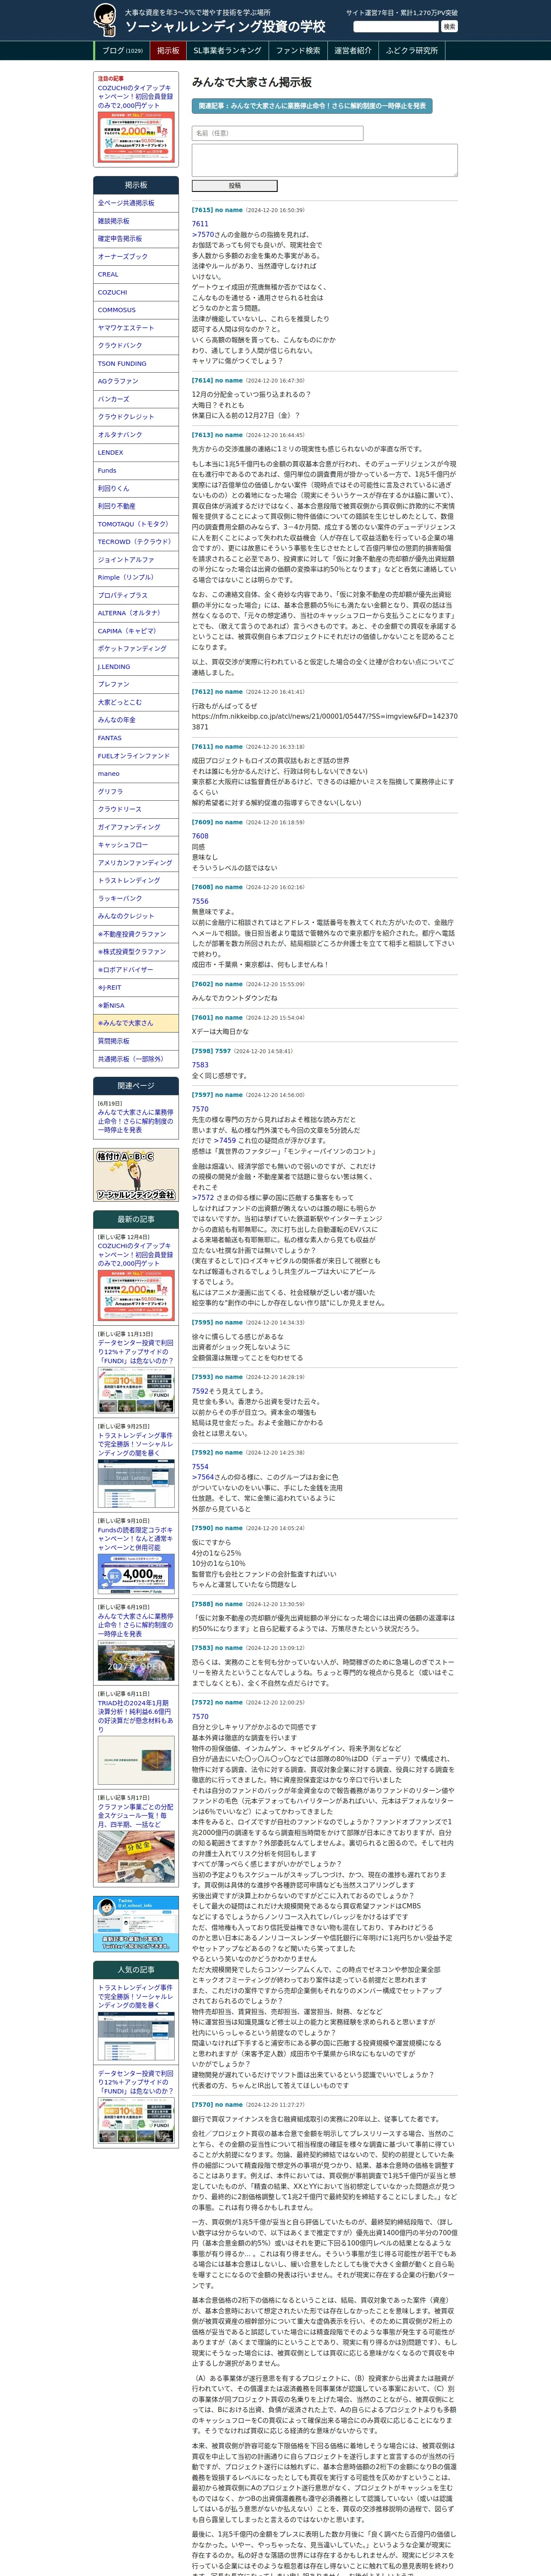Click reply anchor >7572 in post 7597
Screen dimensions: 551x2576
pos(203,1198)
